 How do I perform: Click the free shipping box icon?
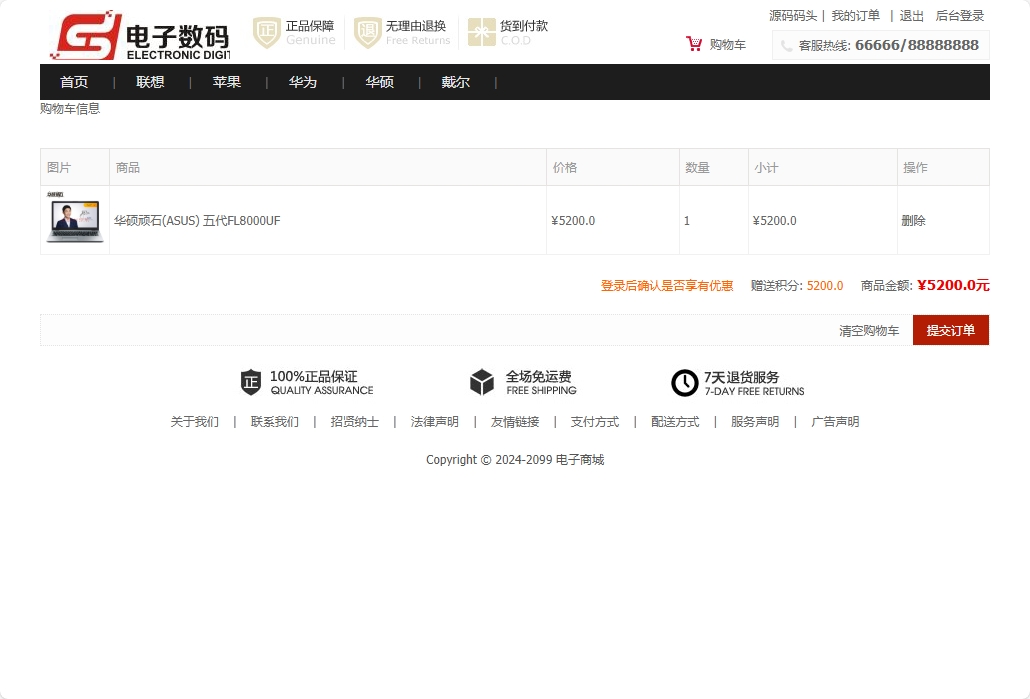tap(482, 383)
